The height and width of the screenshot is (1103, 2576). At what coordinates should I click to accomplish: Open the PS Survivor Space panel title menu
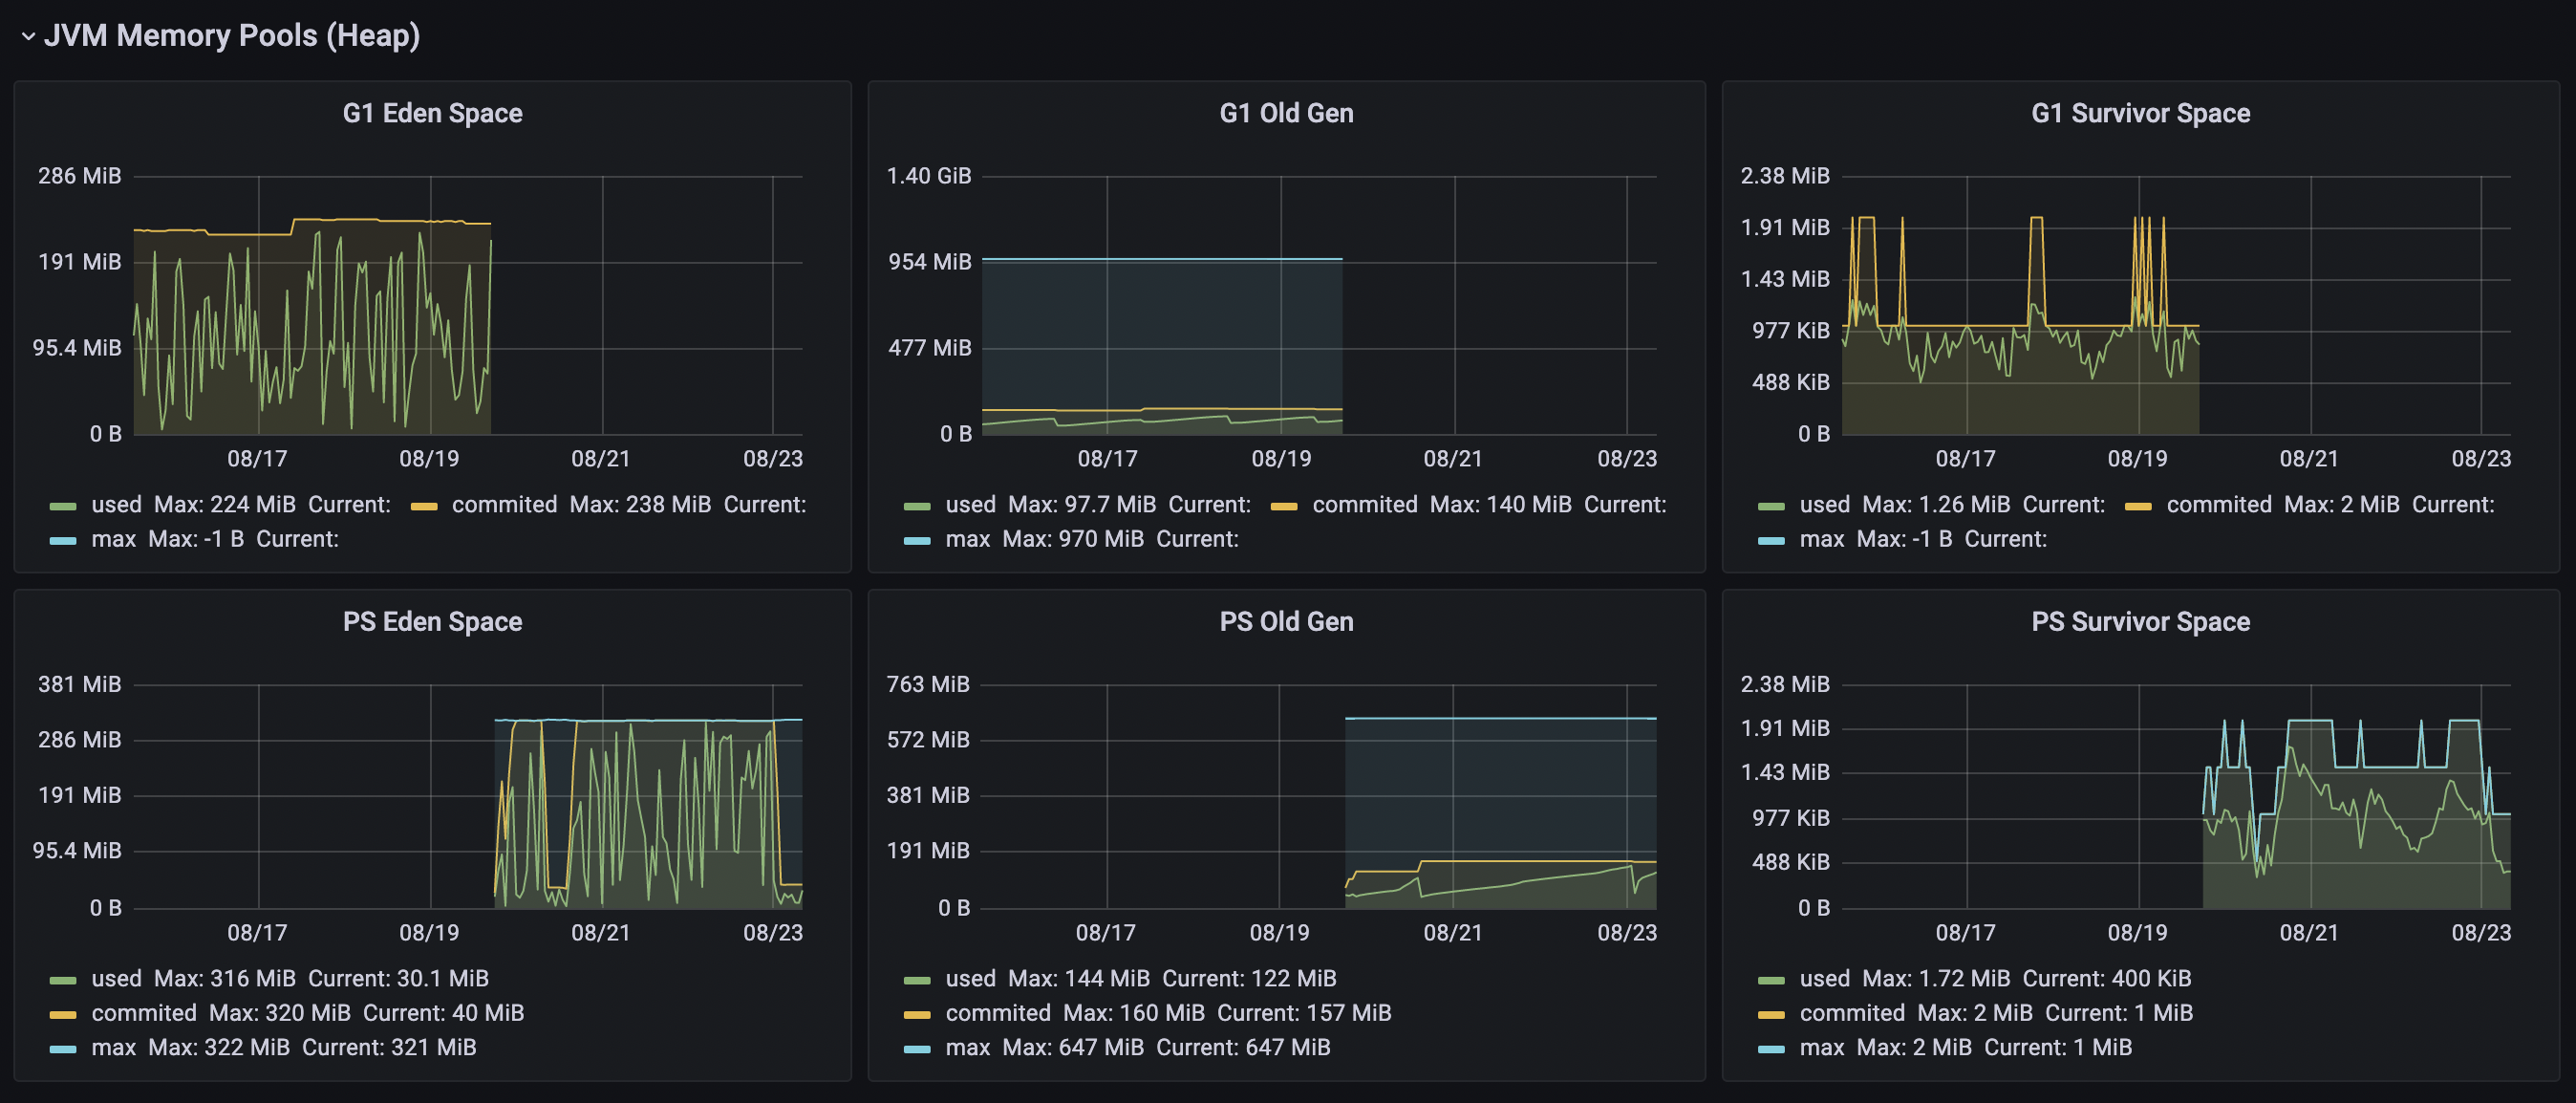point(2140,621)
